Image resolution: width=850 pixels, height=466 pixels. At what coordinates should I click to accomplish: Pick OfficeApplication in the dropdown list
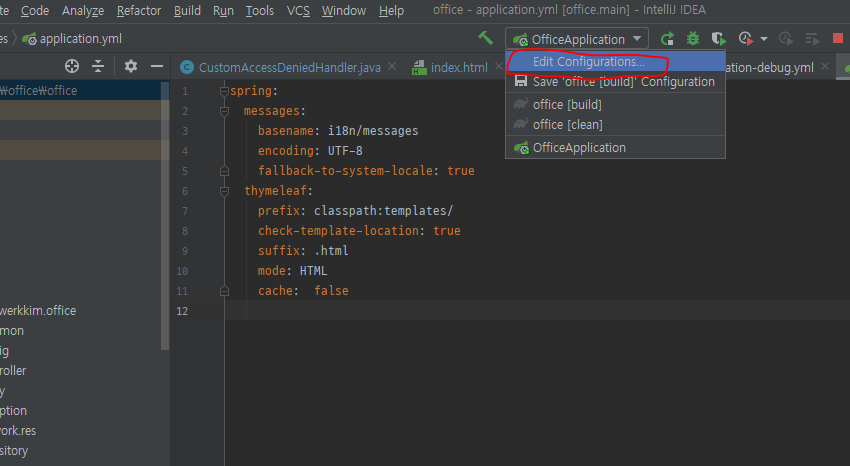[x=615, y=147]
